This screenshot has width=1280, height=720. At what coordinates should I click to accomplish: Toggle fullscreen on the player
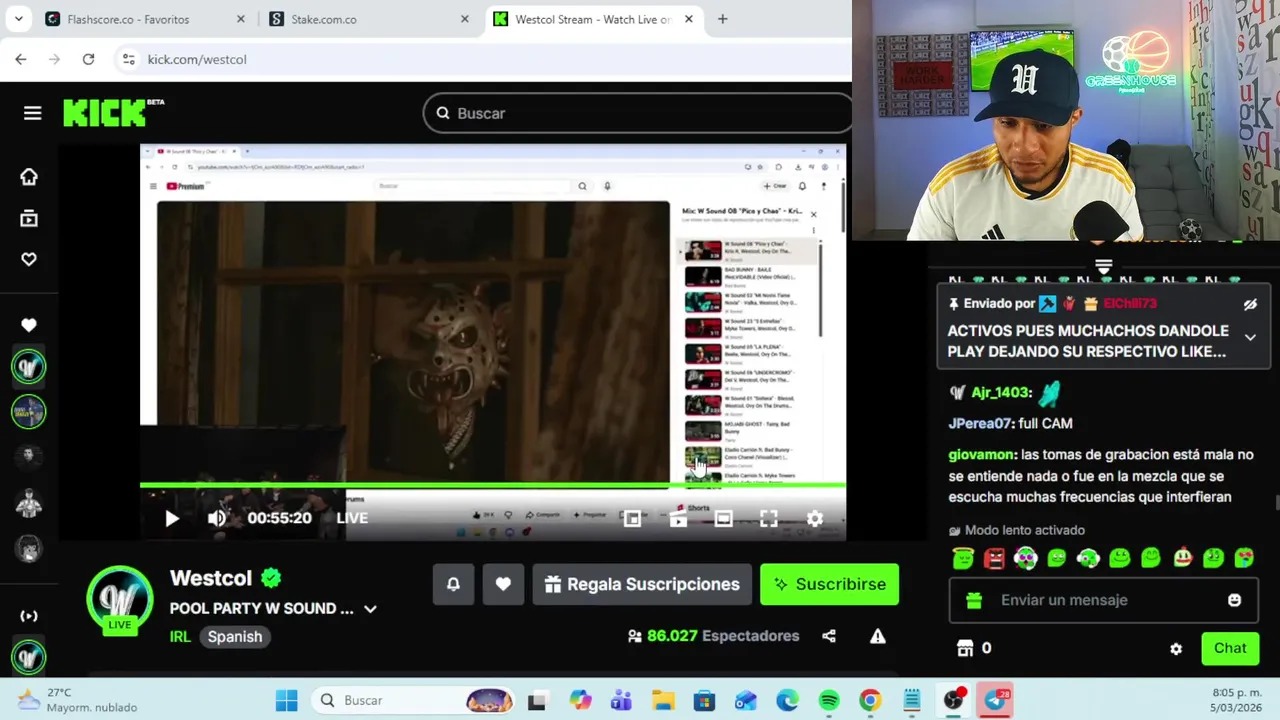tap(769, 518)
